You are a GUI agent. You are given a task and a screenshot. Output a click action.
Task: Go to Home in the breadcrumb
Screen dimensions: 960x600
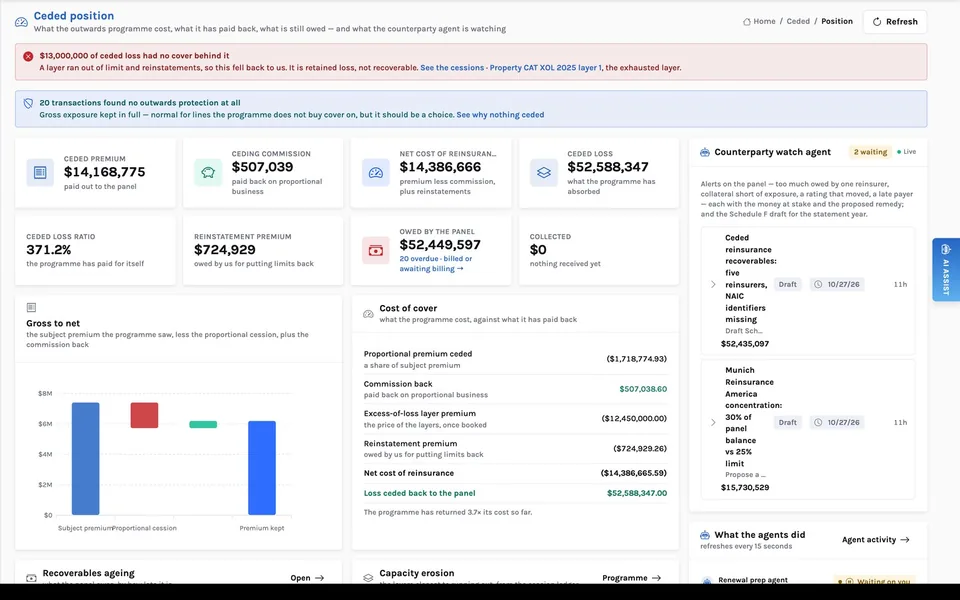[764, 21]
